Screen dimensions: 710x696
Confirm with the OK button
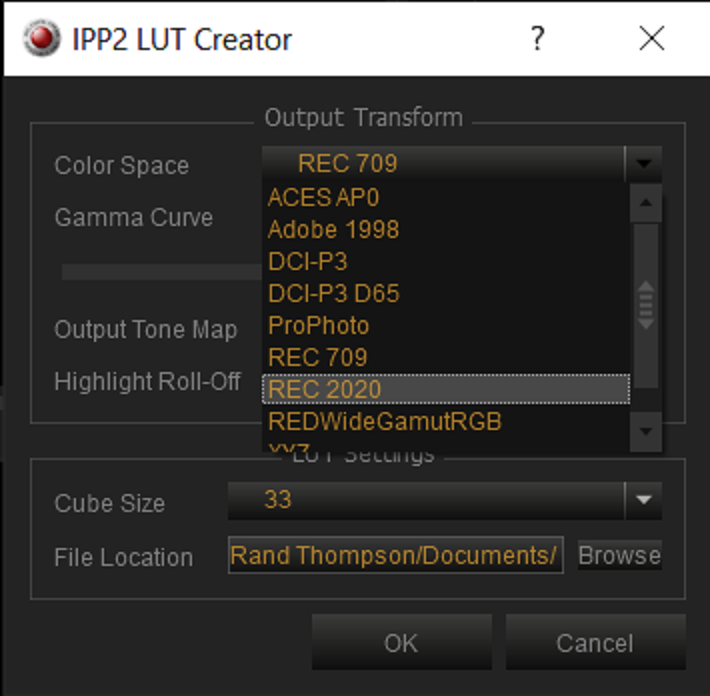point(402,642)
